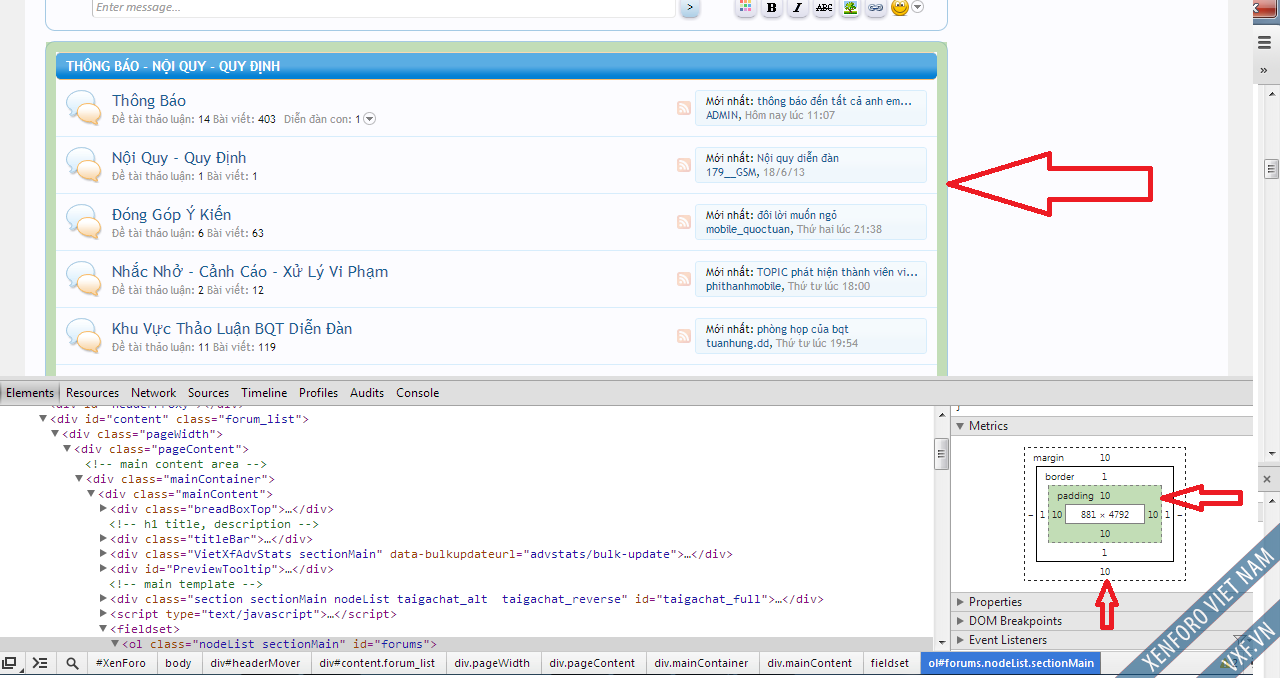The image size is (1280, 678).
Task: Click RSS feed icon for Thông Báo
Action: point(684,108)
